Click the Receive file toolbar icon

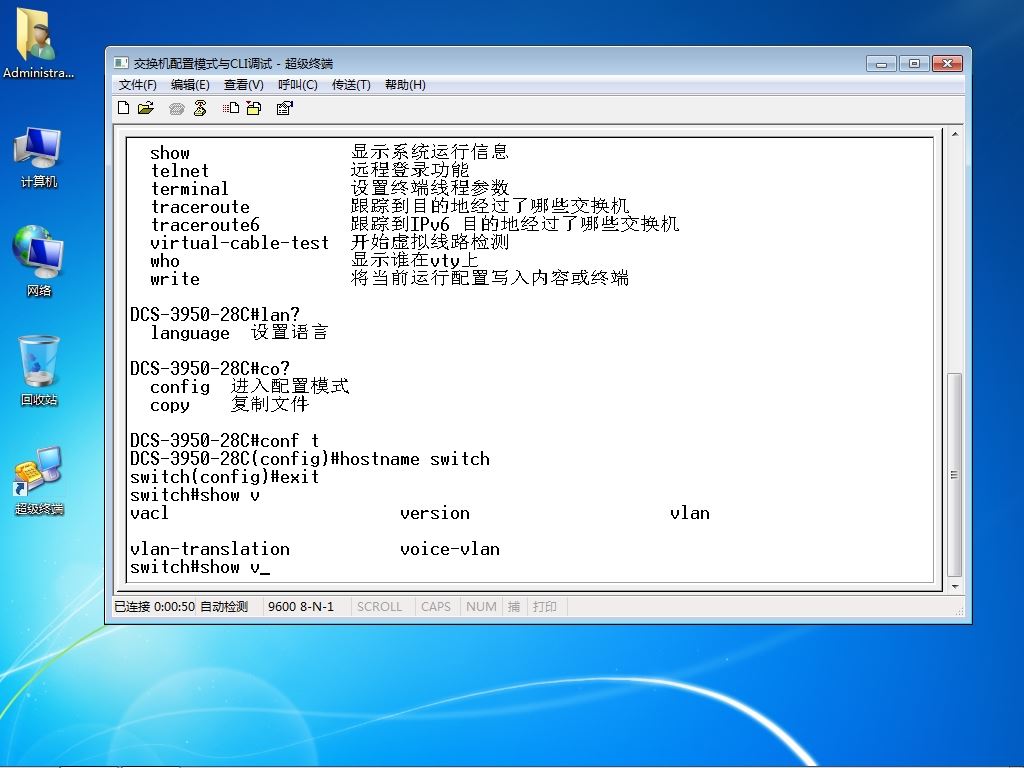(254, 108)
